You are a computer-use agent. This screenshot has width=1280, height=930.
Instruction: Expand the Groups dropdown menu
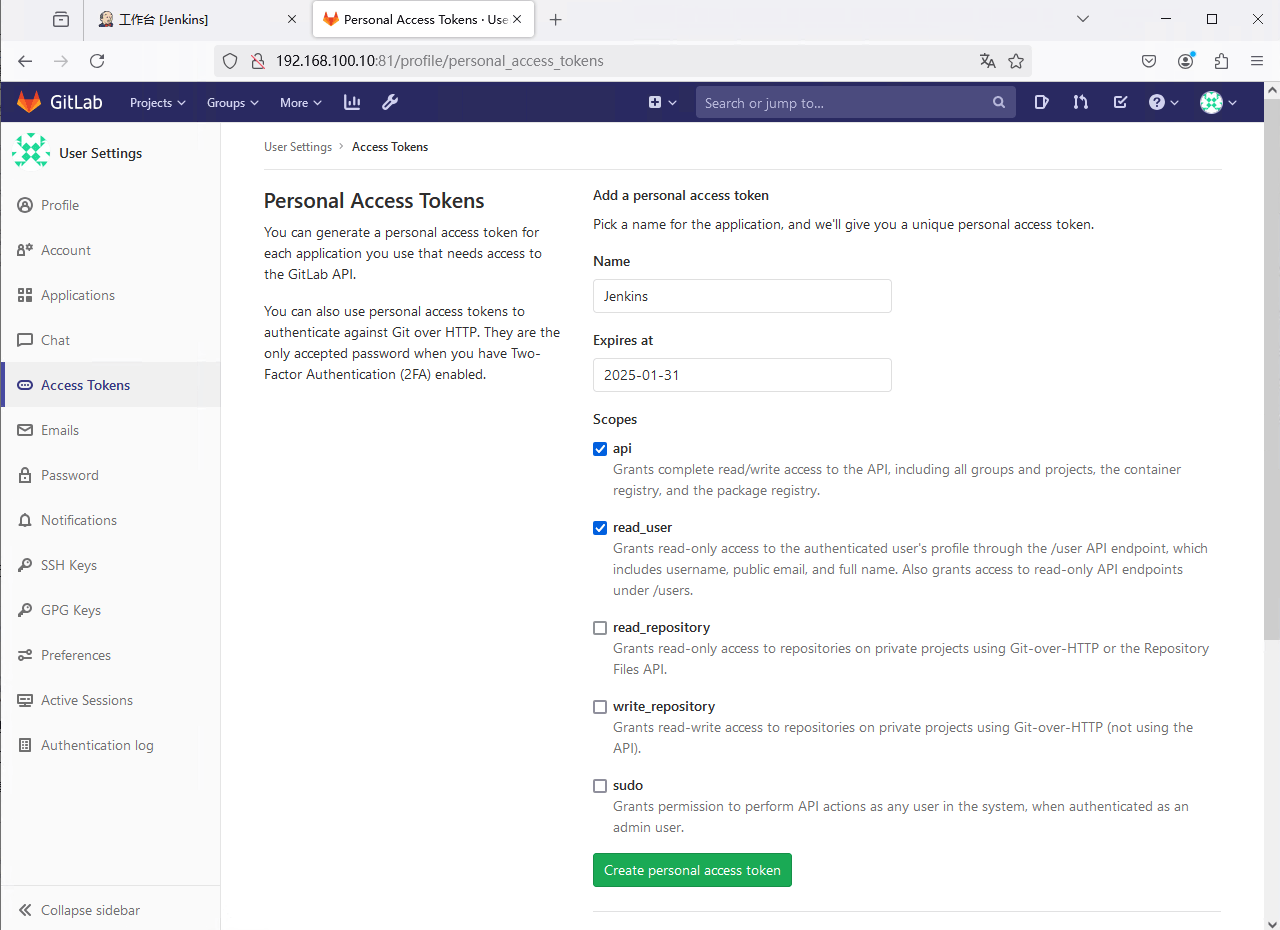pos(232,102)
